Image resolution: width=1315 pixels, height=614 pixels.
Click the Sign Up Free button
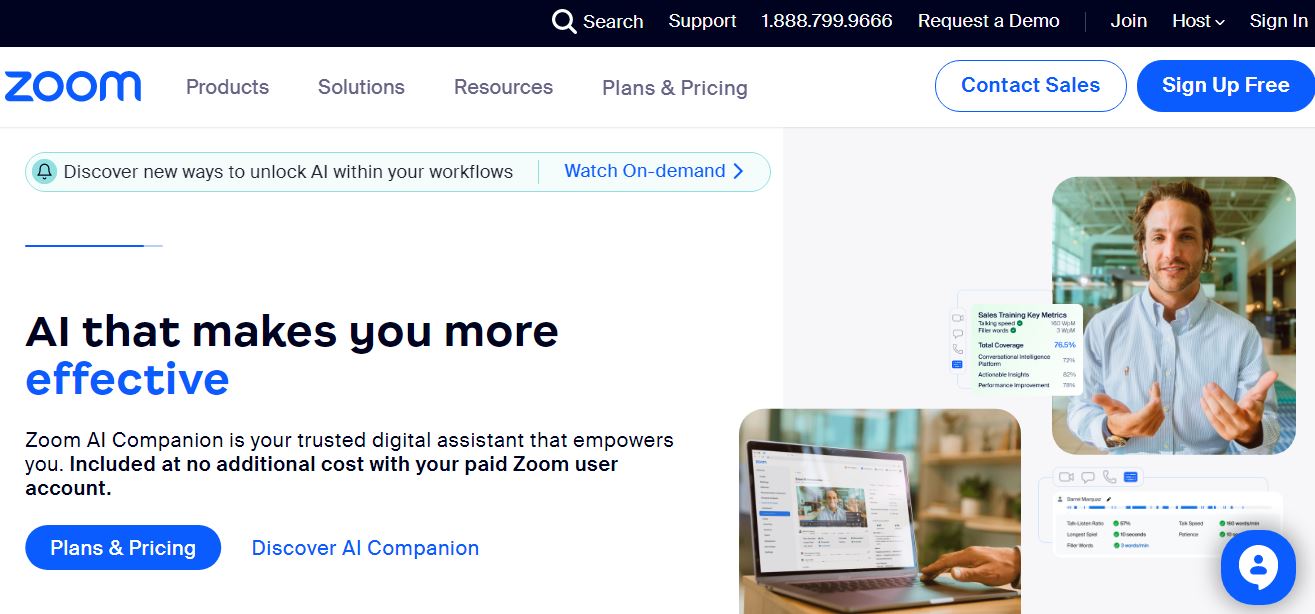[1226, 86]
